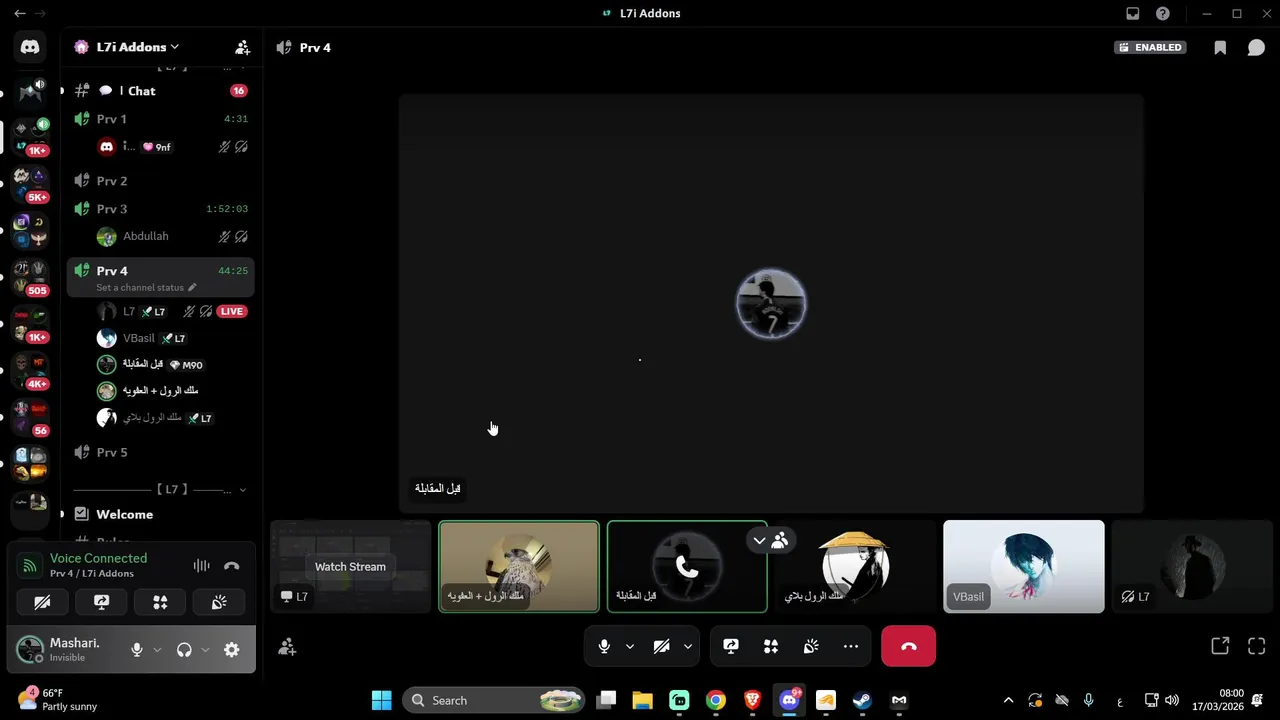Join the Prv 1 voice channel
This screenshot has width=1280, height=720.
(x=160, y=119)
